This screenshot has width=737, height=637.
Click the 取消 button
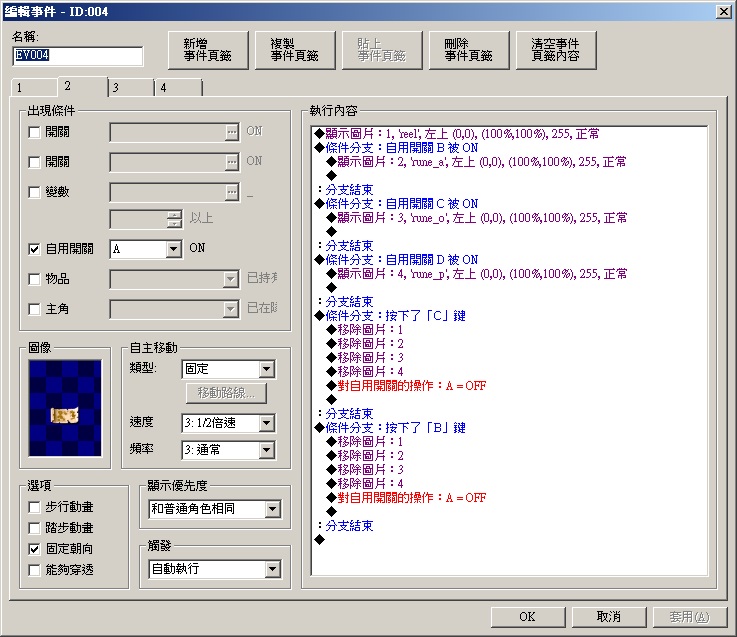[x=609, y=617]
